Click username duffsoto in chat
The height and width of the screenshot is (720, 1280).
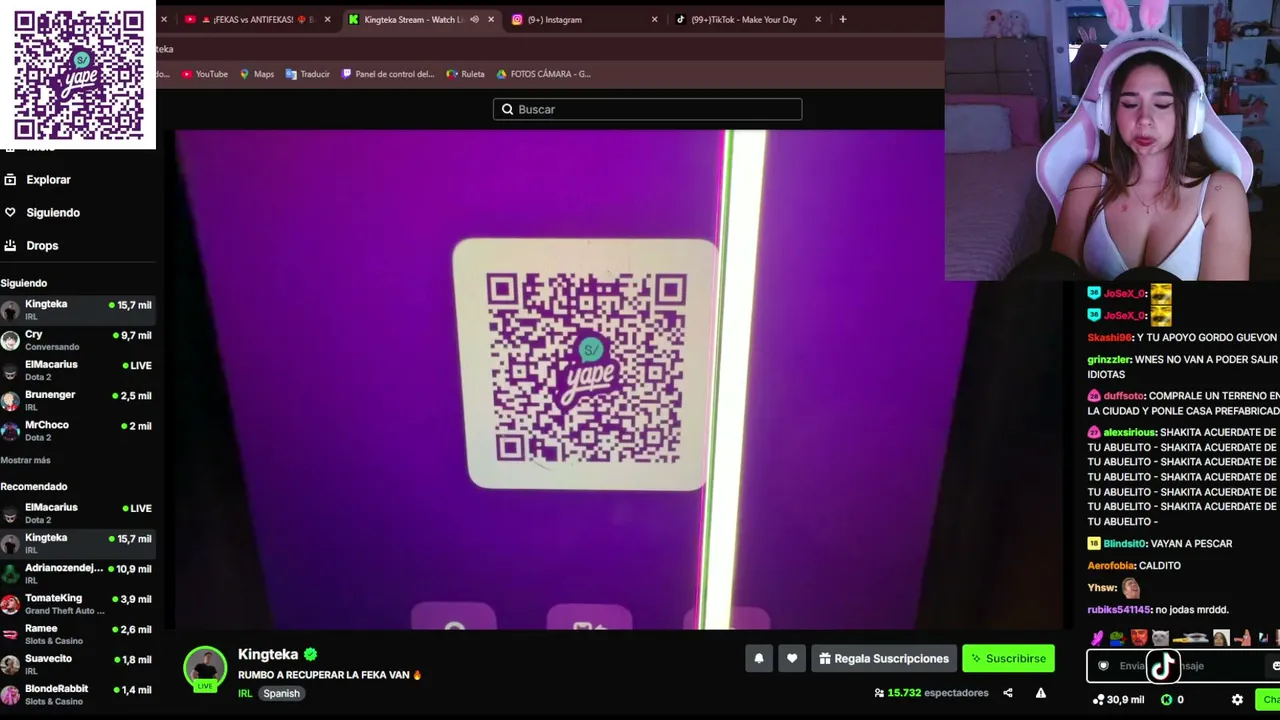click(x=1123, y=396)
